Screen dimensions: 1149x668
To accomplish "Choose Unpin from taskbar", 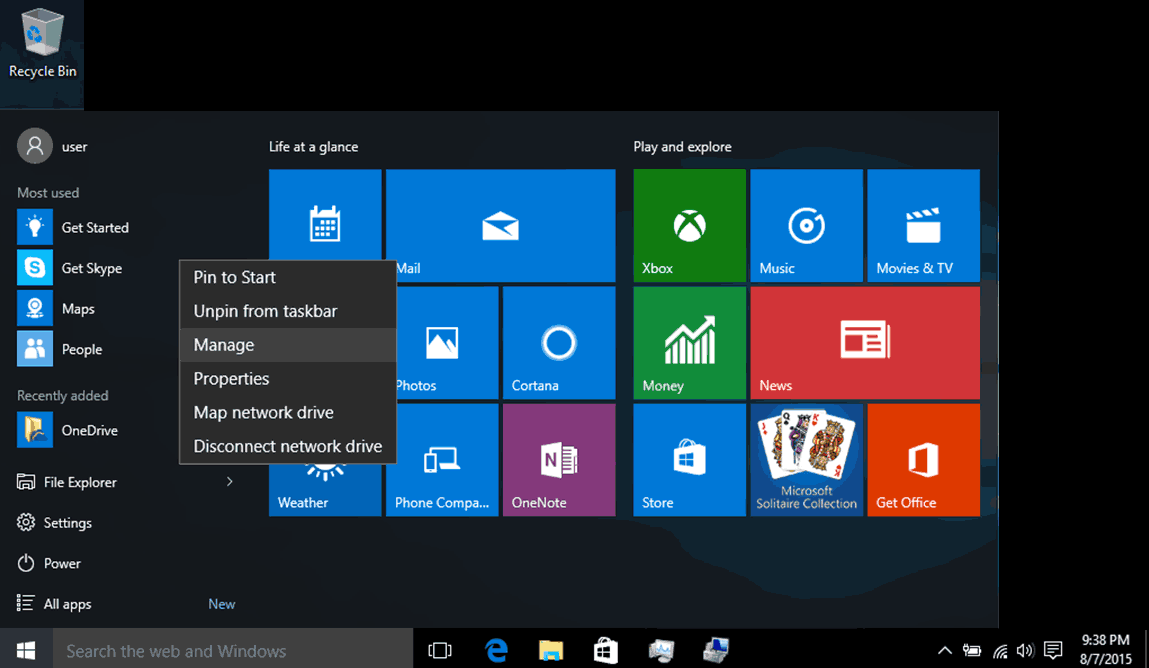I will click(288, 311).
